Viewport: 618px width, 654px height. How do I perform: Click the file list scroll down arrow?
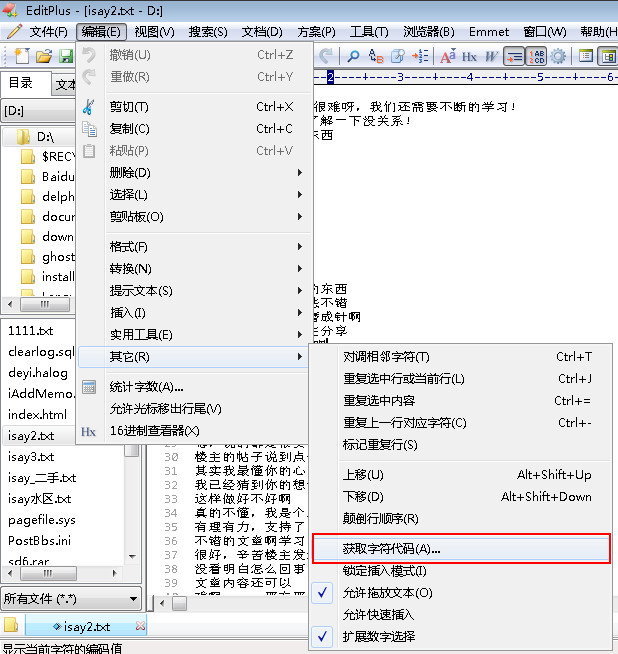[133, 556]
